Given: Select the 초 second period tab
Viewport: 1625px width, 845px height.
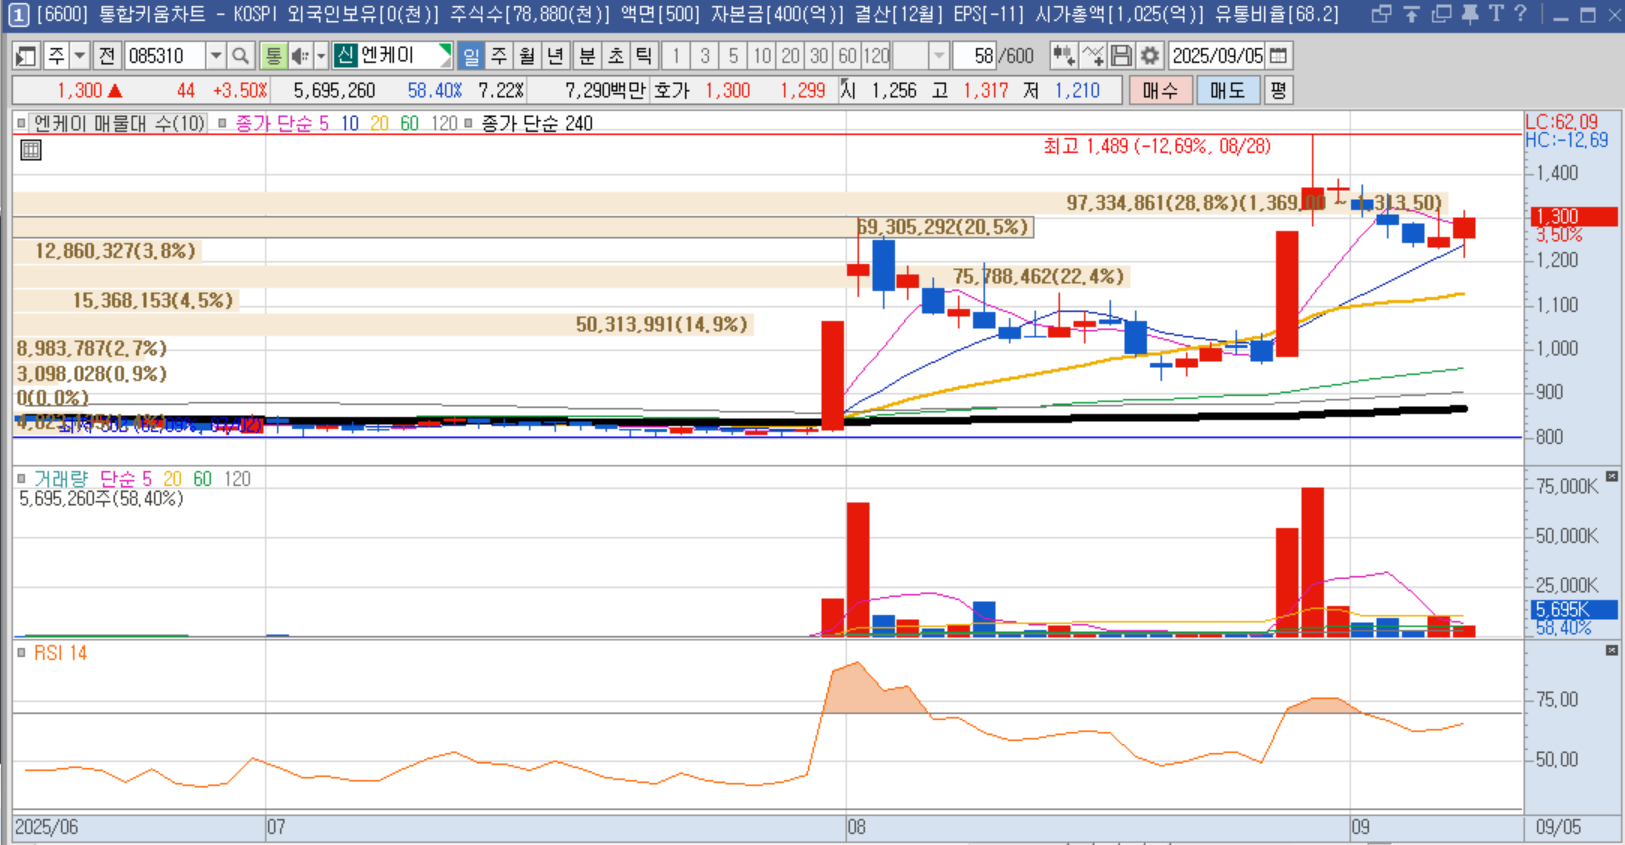Looking at the screenshot, I should click(x=616, y=56).
